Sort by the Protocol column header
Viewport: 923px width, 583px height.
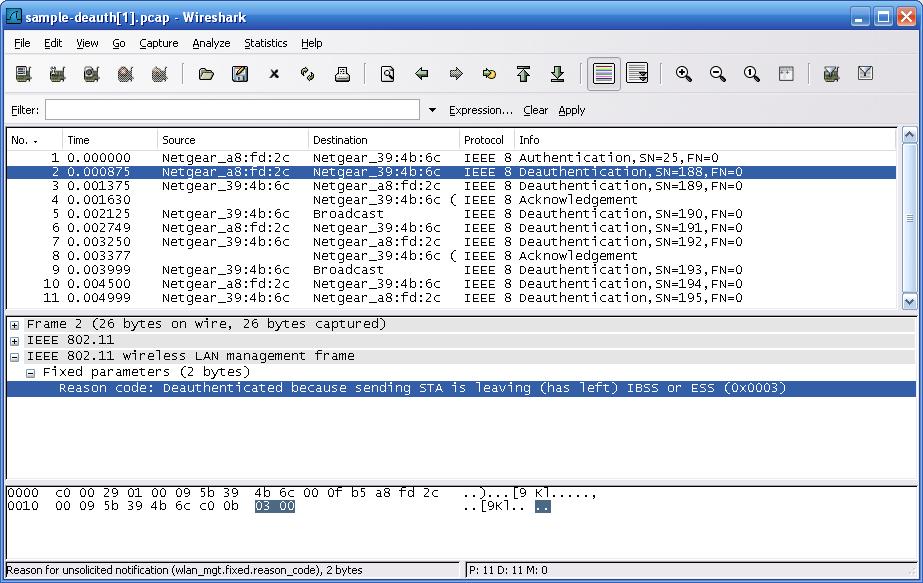487,140
